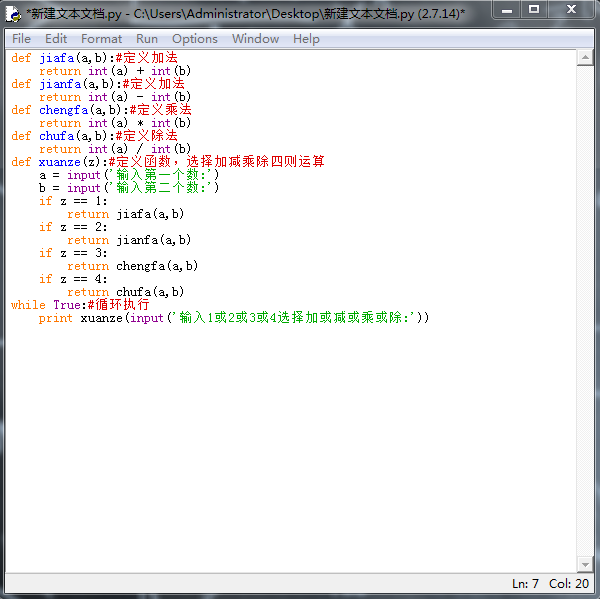The height and width of the screenshot is (599, 600).
Task: Click the 'b = input' line
Action: click(x=129, y=188)
